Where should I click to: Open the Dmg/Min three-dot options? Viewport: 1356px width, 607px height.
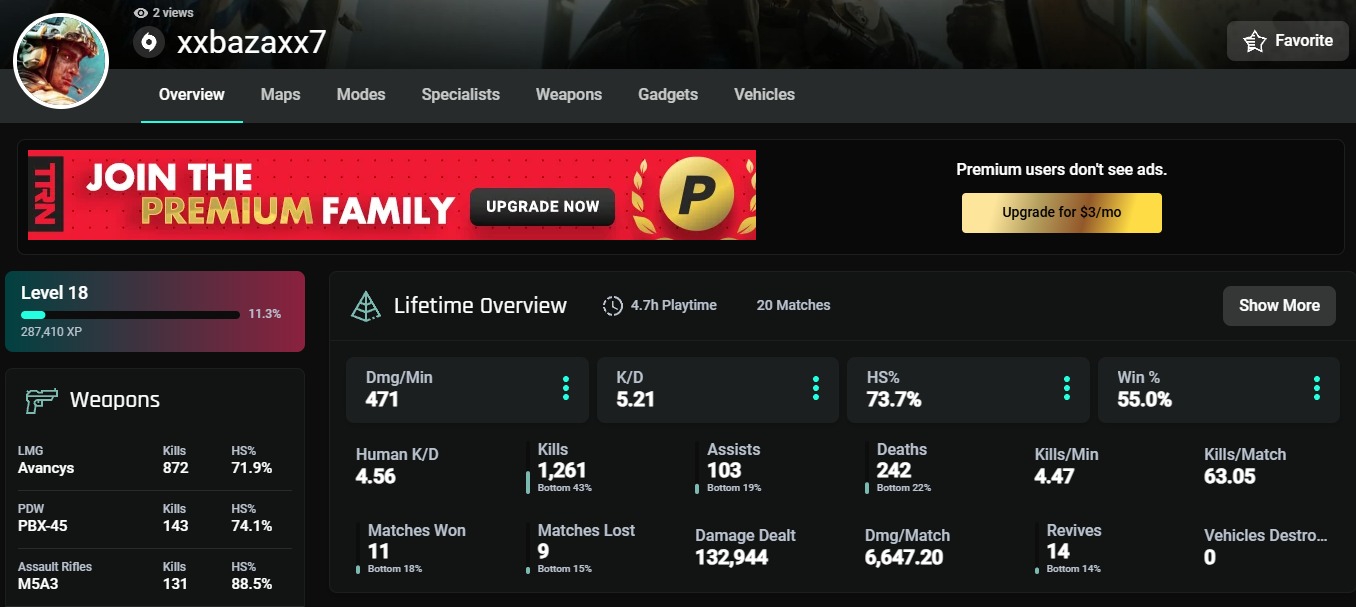pos(566,389)
